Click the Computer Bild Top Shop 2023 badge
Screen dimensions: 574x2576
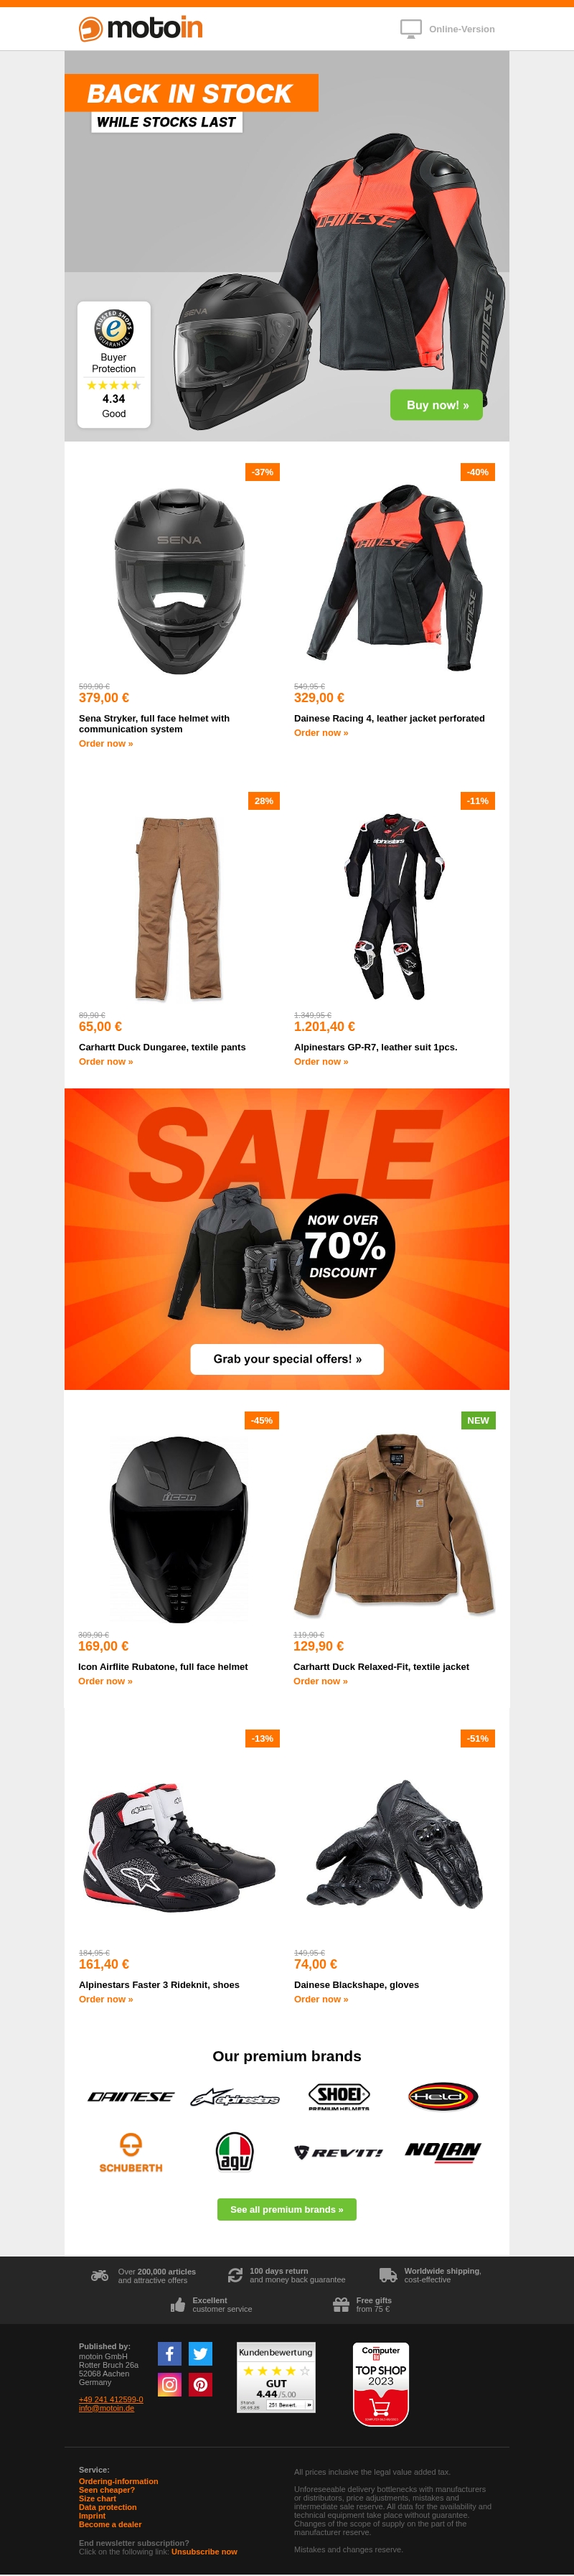(x=381, y=2384)
